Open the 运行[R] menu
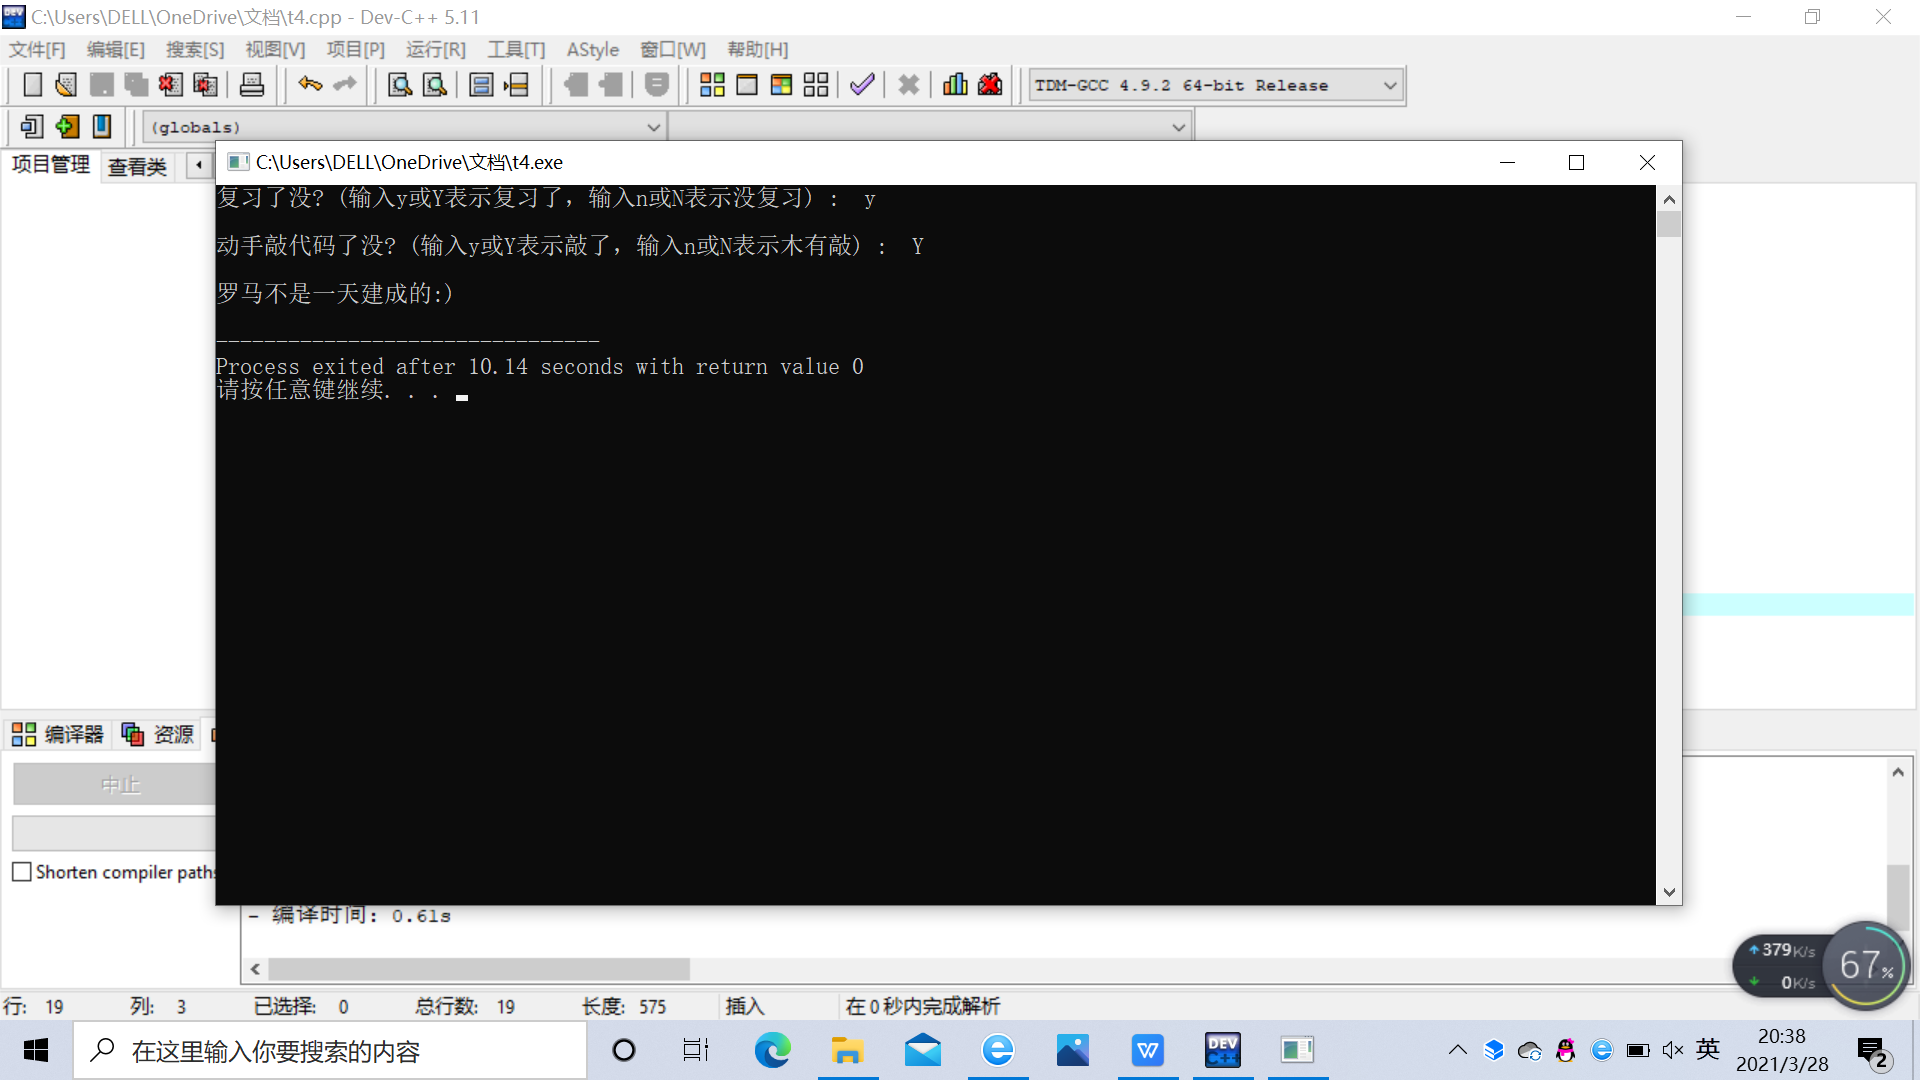 coord(435,50)
